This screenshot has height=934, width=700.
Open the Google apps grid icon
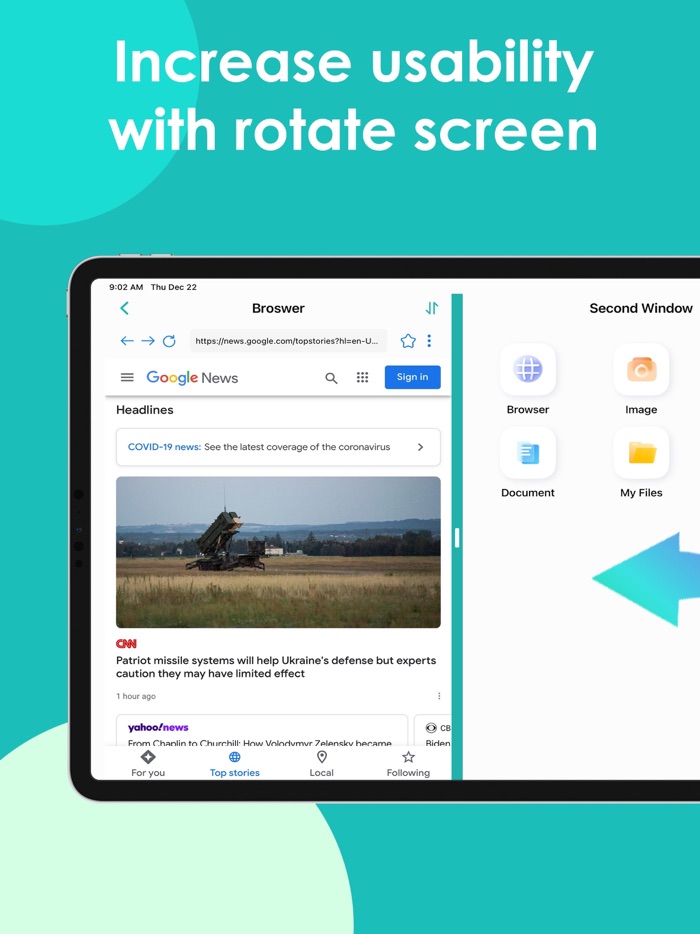(362, 377)
